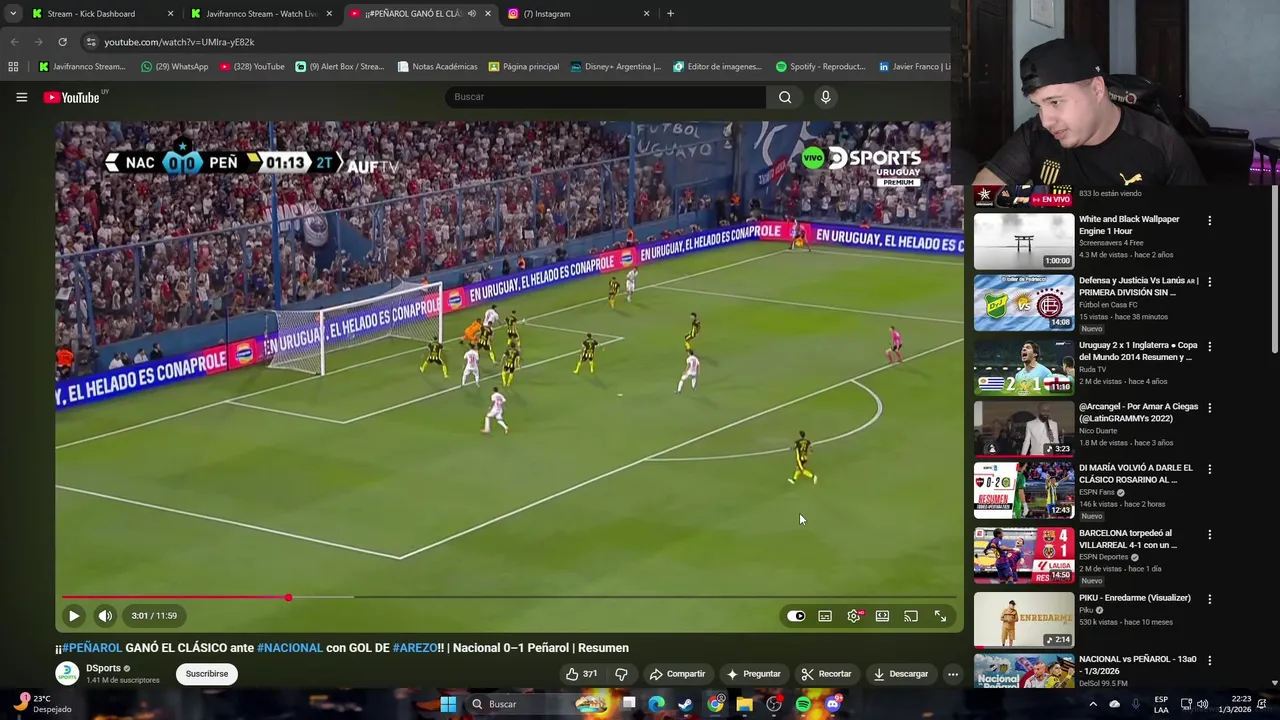Click the #NACIONAL hashtag in title

[x=290, y=648]
